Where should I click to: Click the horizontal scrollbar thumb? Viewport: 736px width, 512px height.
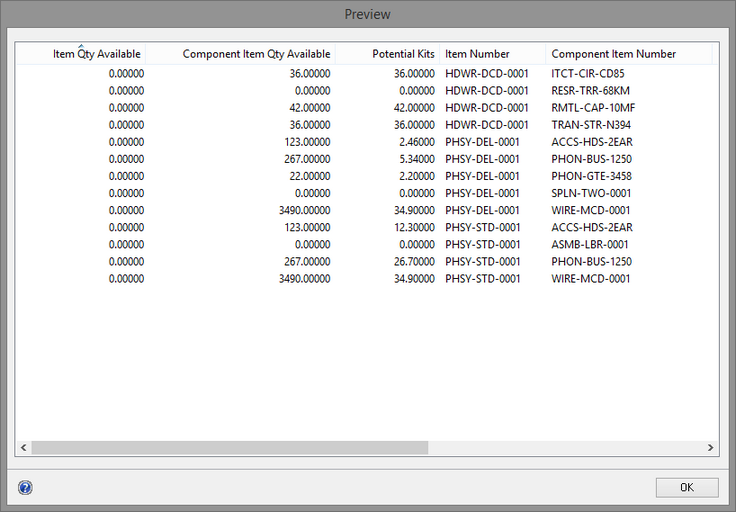230,448
